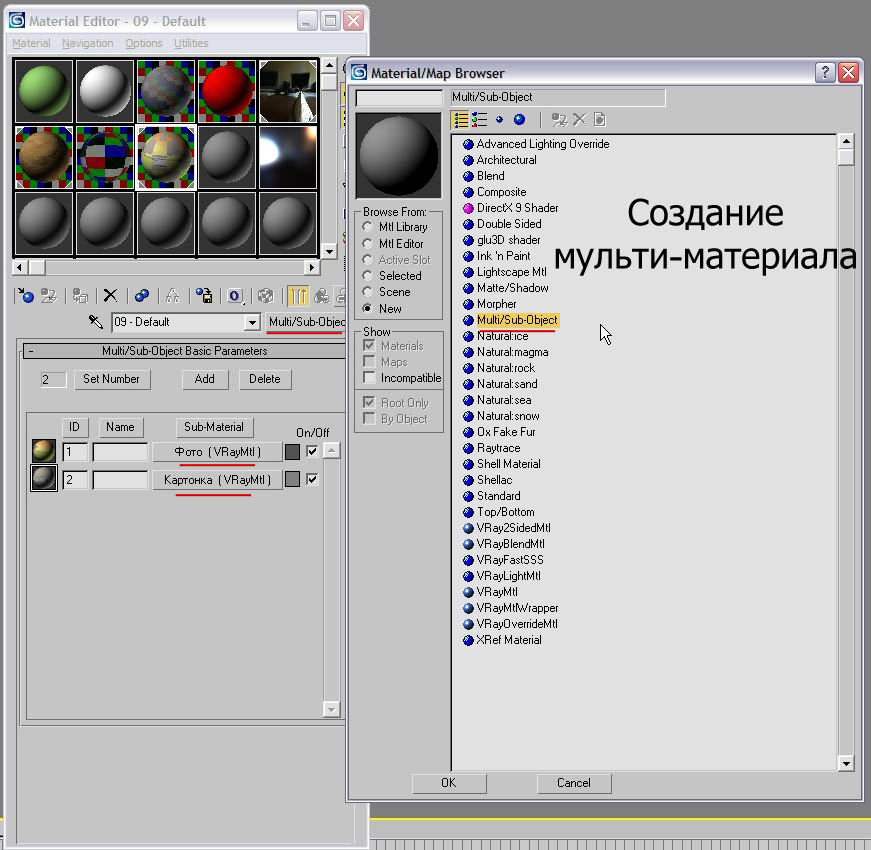Click the Material Effects Channel icon
871x850 pixels.
pyautogui.click(x=235, y=296)
